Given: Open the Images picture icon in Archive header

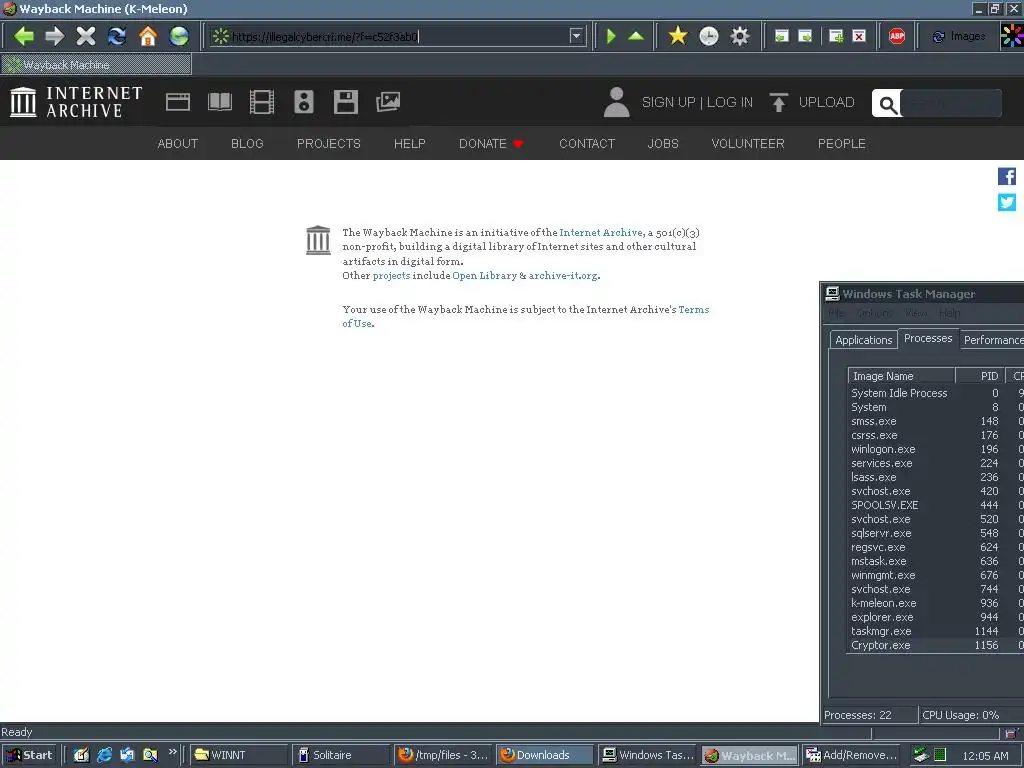Looking at the screenshot, I should point(388,102).
